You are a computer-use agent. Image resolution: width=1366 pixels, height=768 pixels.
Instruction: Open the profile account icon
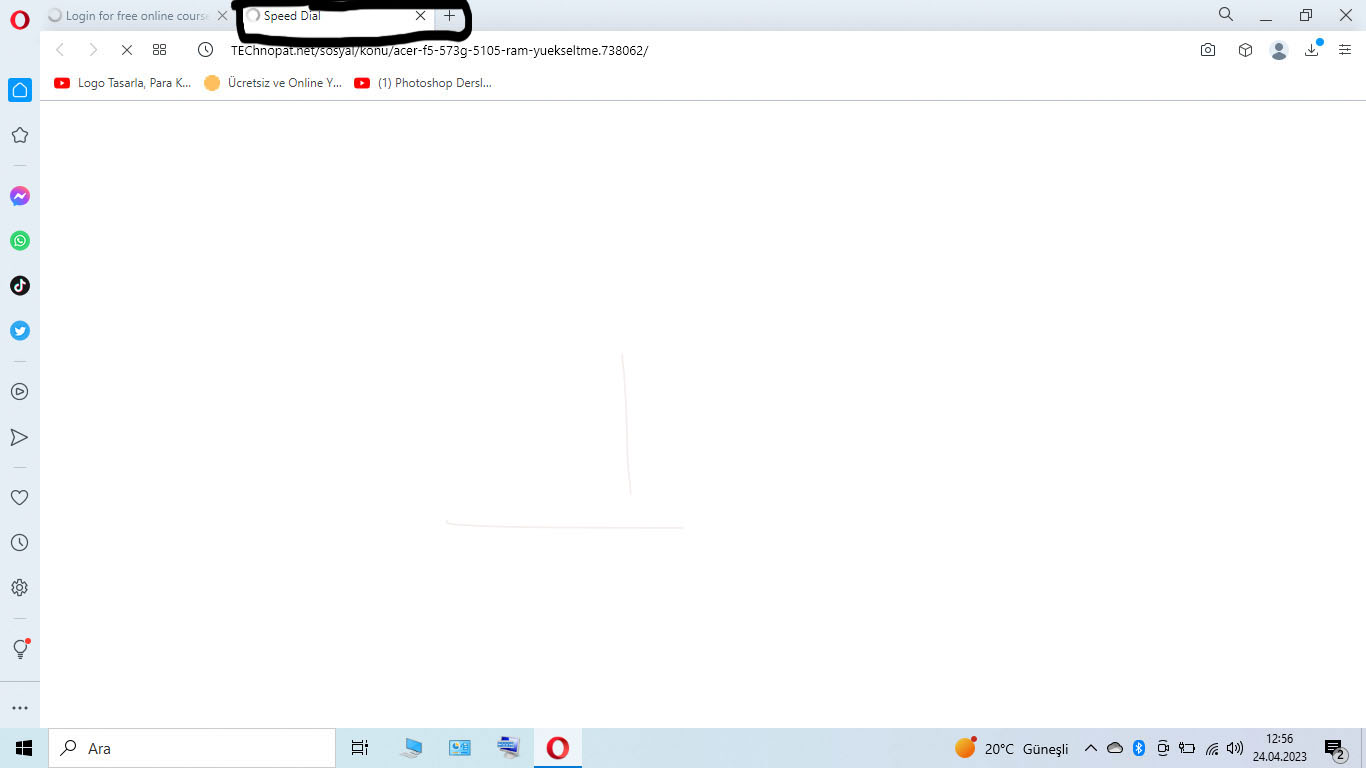click(x=1279, y=50)
